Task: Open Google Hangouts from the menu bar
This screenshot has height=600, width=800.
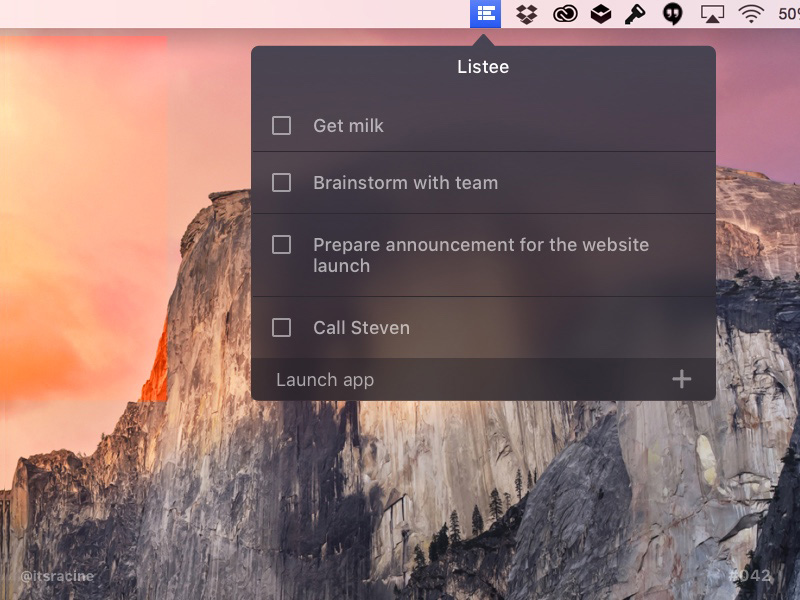Action: click(670, 13)
